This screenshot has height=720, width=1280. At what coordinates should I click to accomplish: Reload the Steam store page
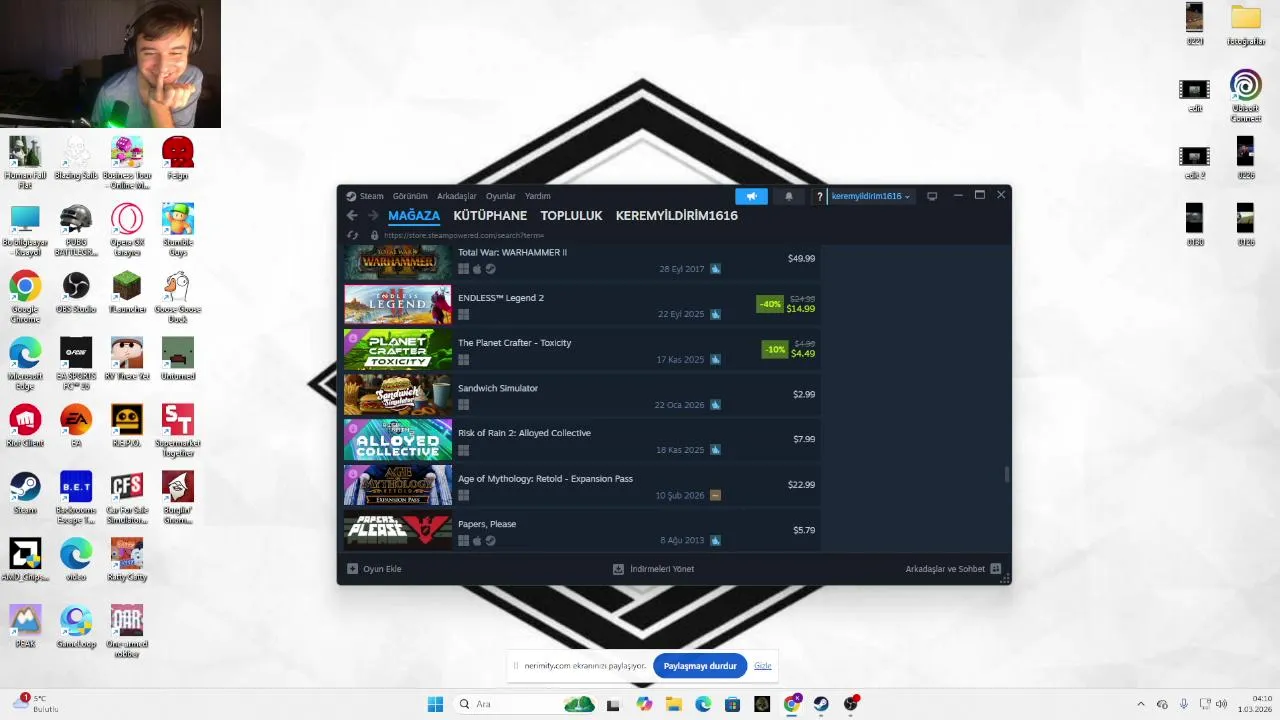tap(352, 236)
